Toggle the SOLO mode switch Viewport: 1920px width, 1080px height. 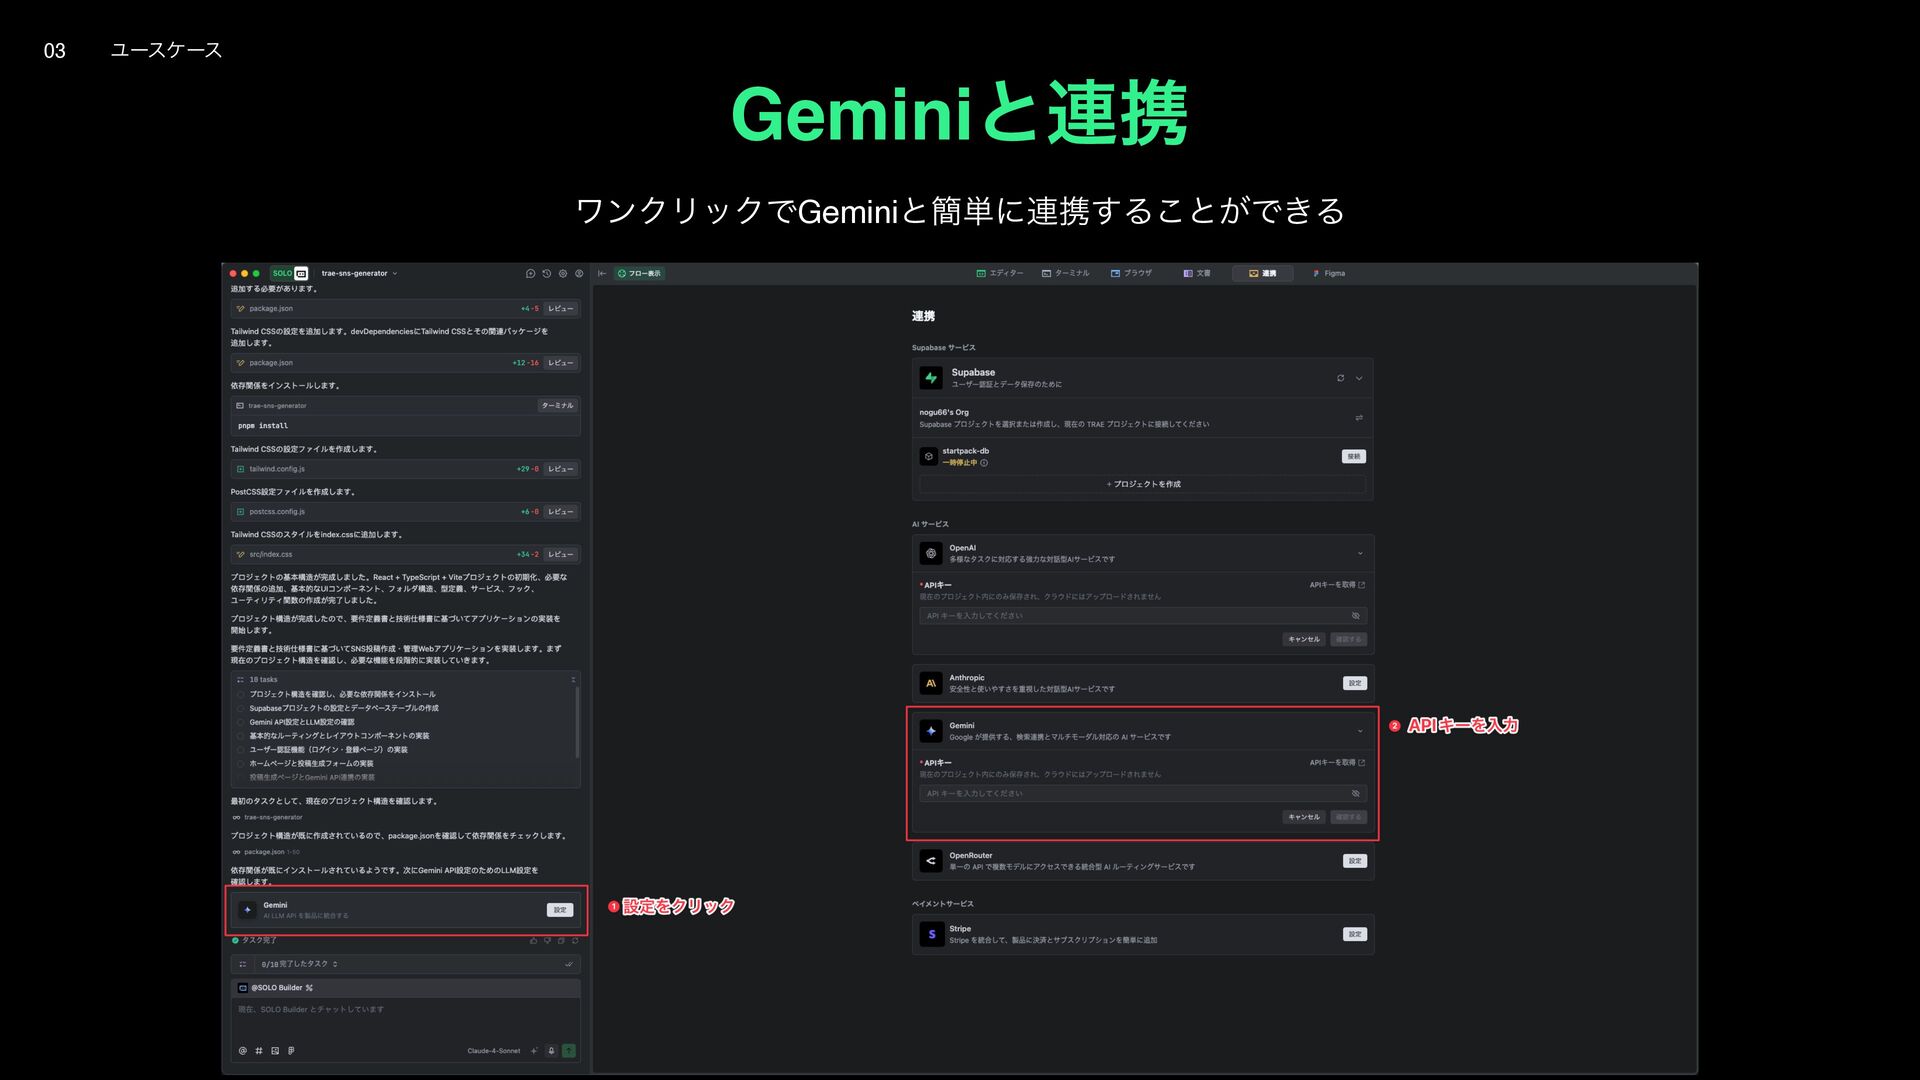pyautogui.click(x=290, y=273)
